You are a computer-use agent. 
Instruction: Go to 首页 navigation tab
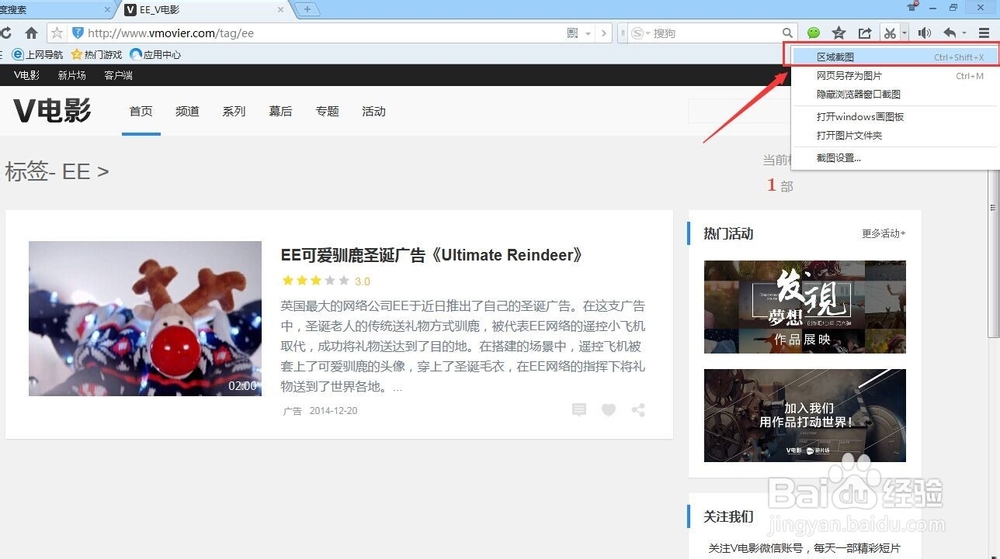click(x=141, y=112)
